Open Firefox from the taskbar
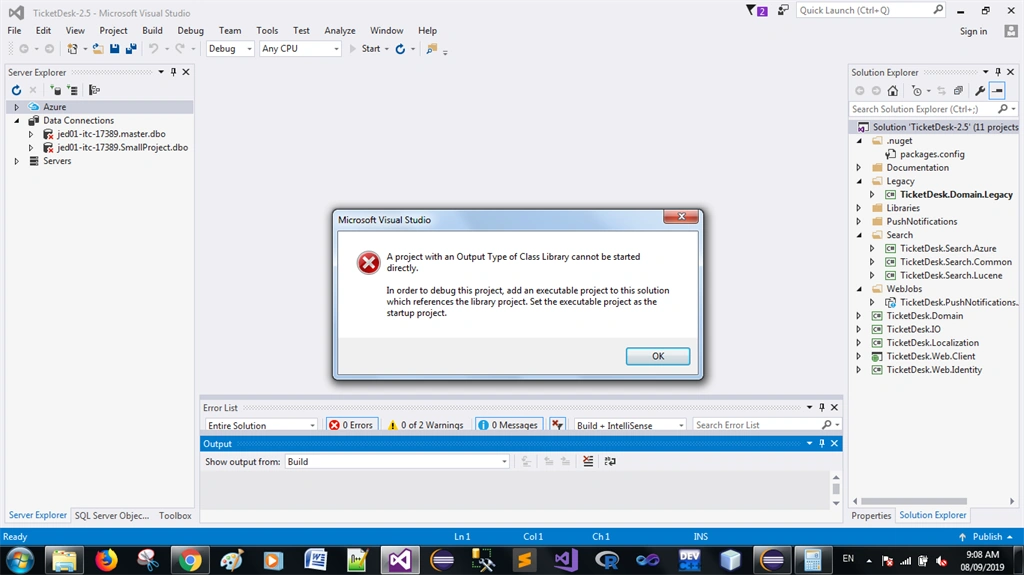This screenshot has width=1024, height=575. point(106,560)
